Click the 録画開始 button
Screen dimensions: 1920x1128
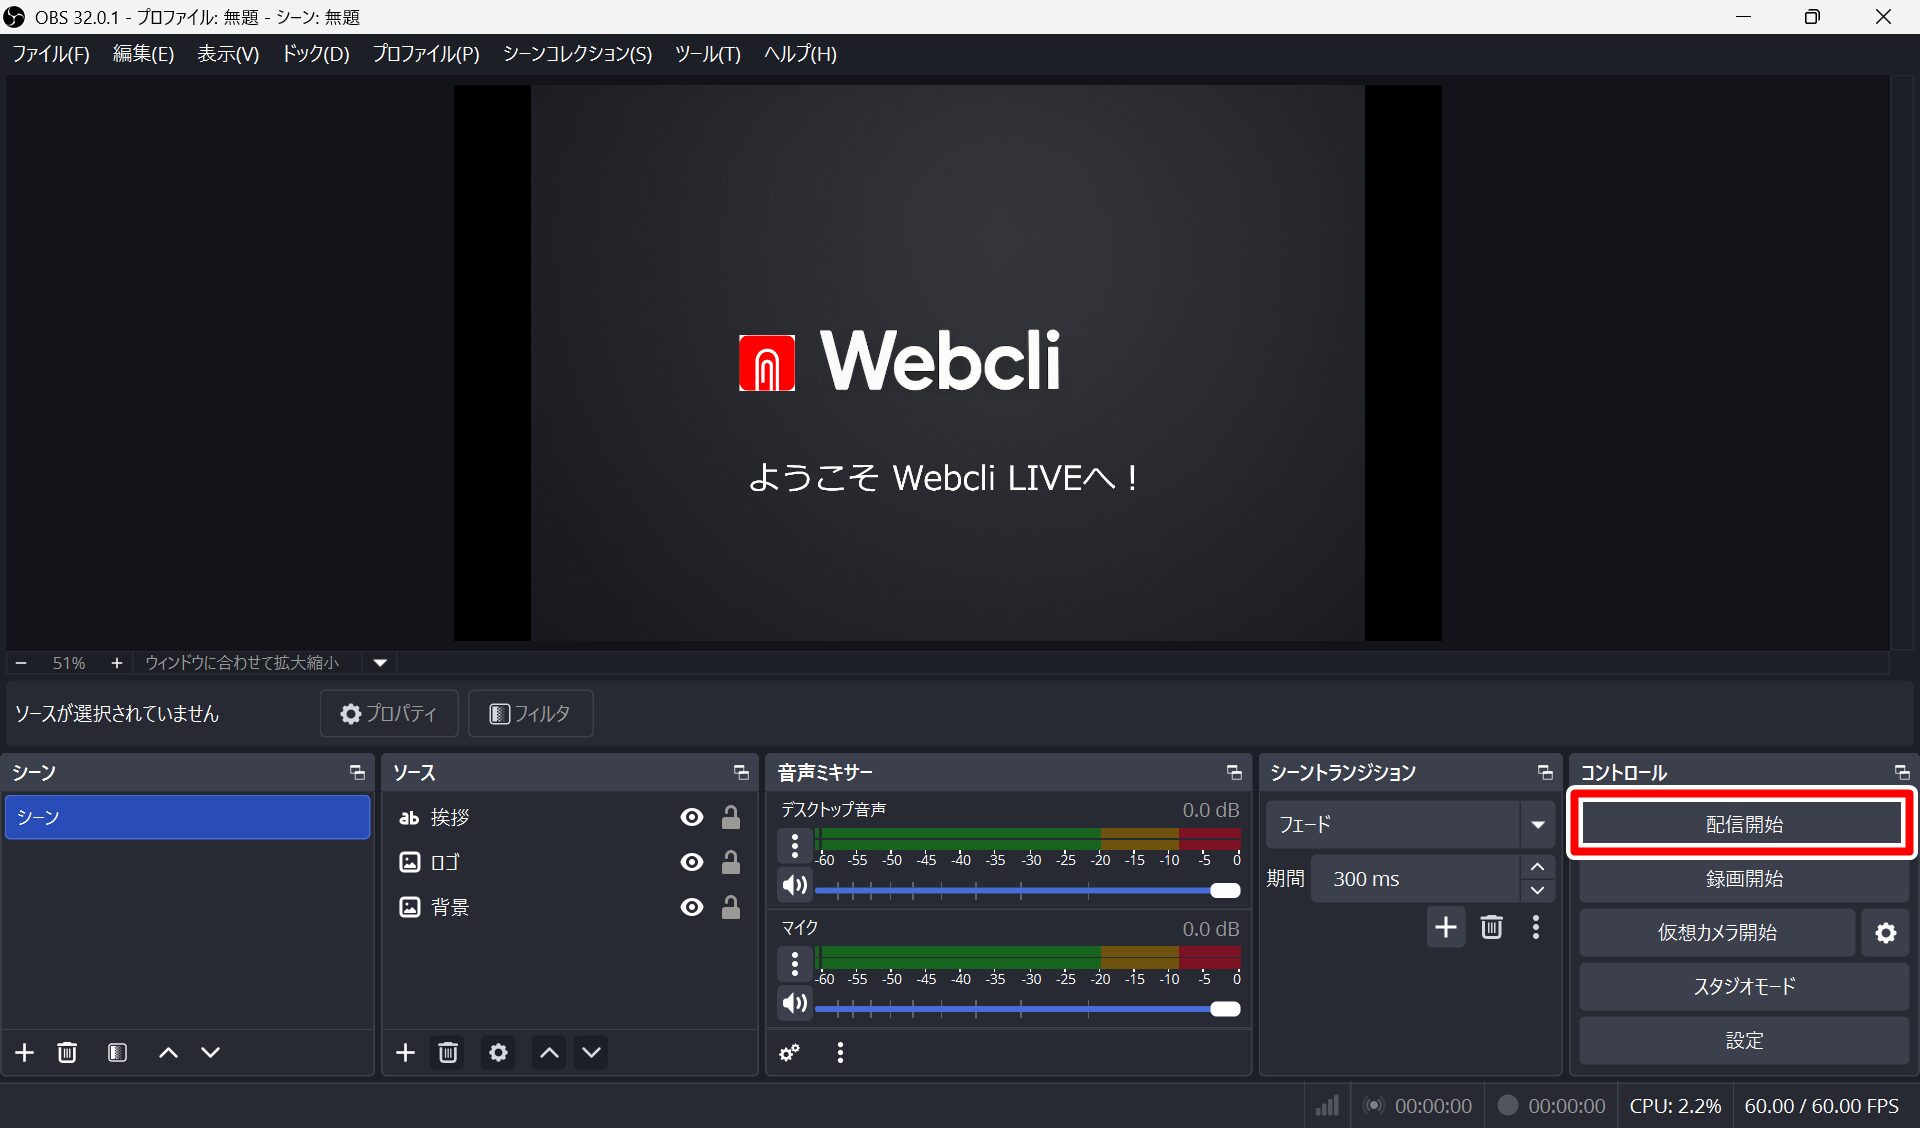(1743, 879)
